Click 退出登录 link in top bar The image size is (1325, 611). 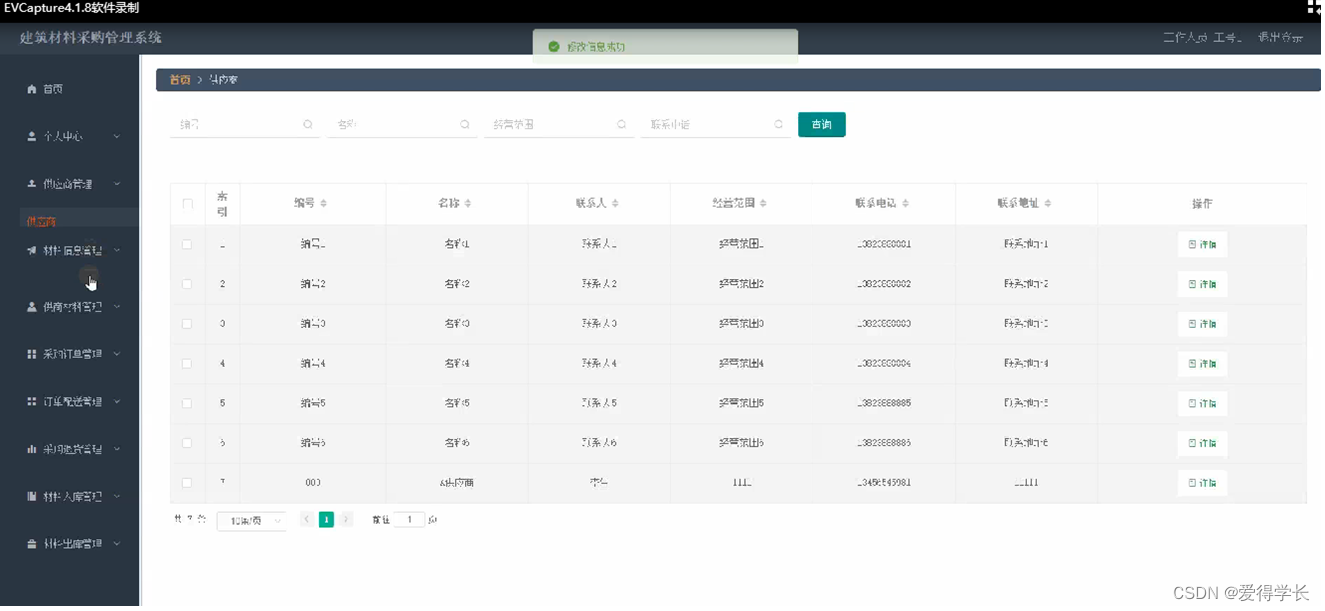click(1281, 38)
